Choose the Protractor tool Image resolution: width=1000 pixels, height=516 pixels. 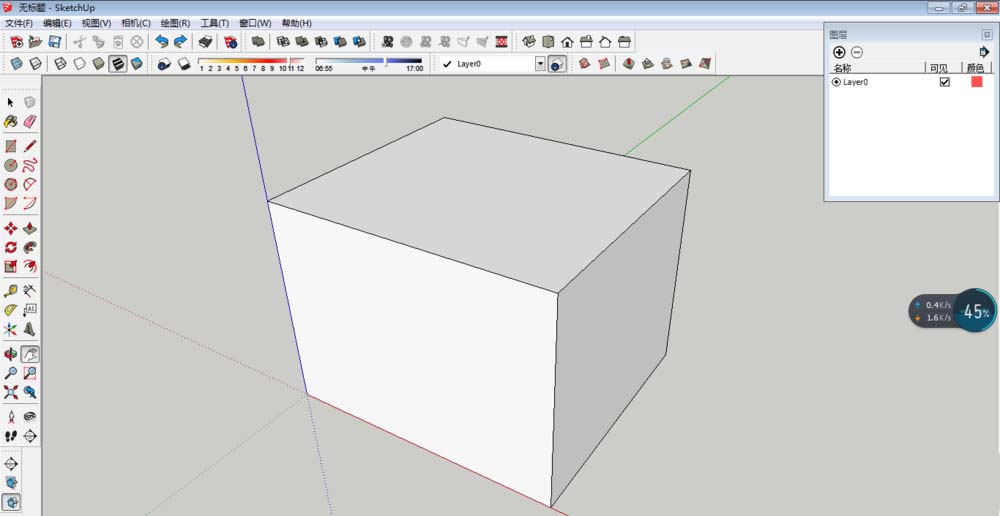[11, 310]
